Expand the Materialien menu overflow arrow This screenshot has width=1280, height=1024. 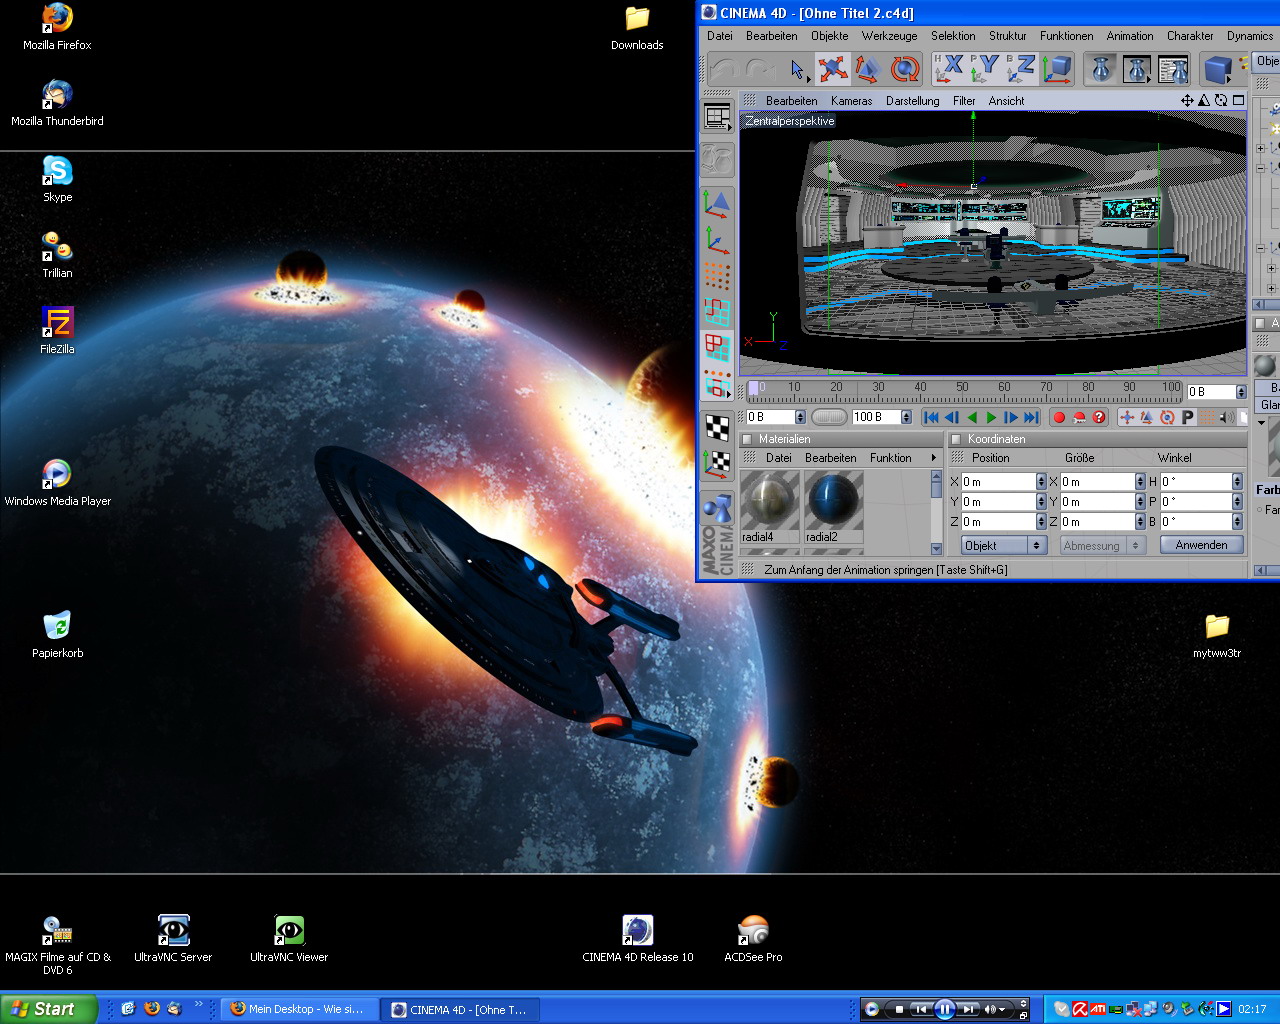pos(934,458)
